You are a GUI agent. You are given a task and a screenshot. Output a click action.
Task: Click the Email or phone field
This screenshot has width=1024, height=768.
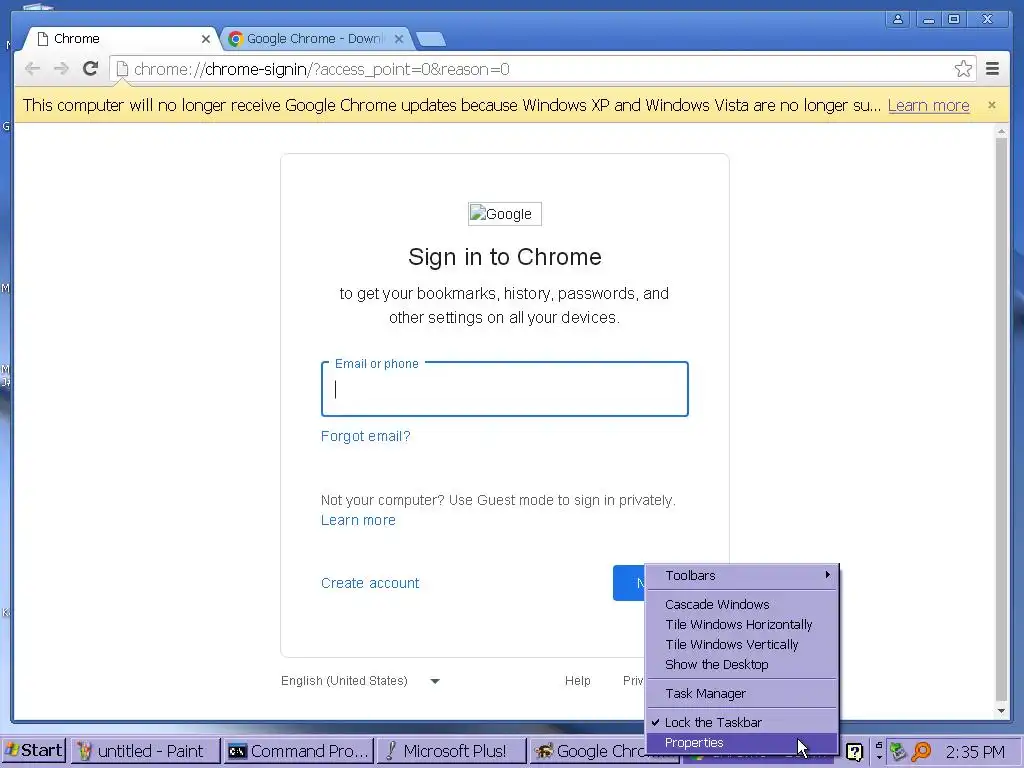pyautogui.click(x=505, y=389)
